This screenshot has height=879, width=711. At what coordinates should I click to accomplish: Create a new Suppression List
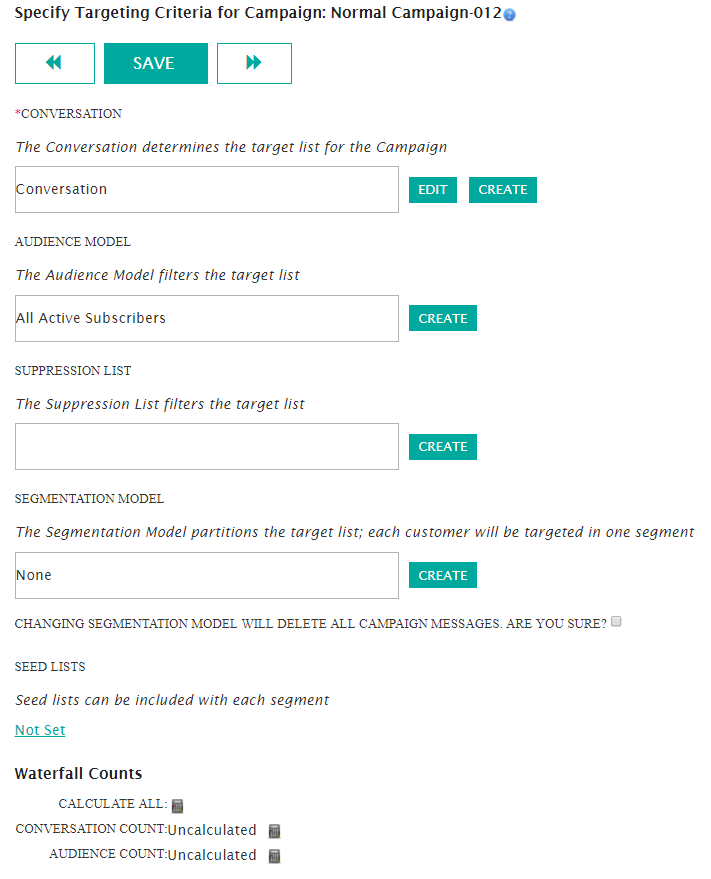pyautogui.click(x=443, y=447)
